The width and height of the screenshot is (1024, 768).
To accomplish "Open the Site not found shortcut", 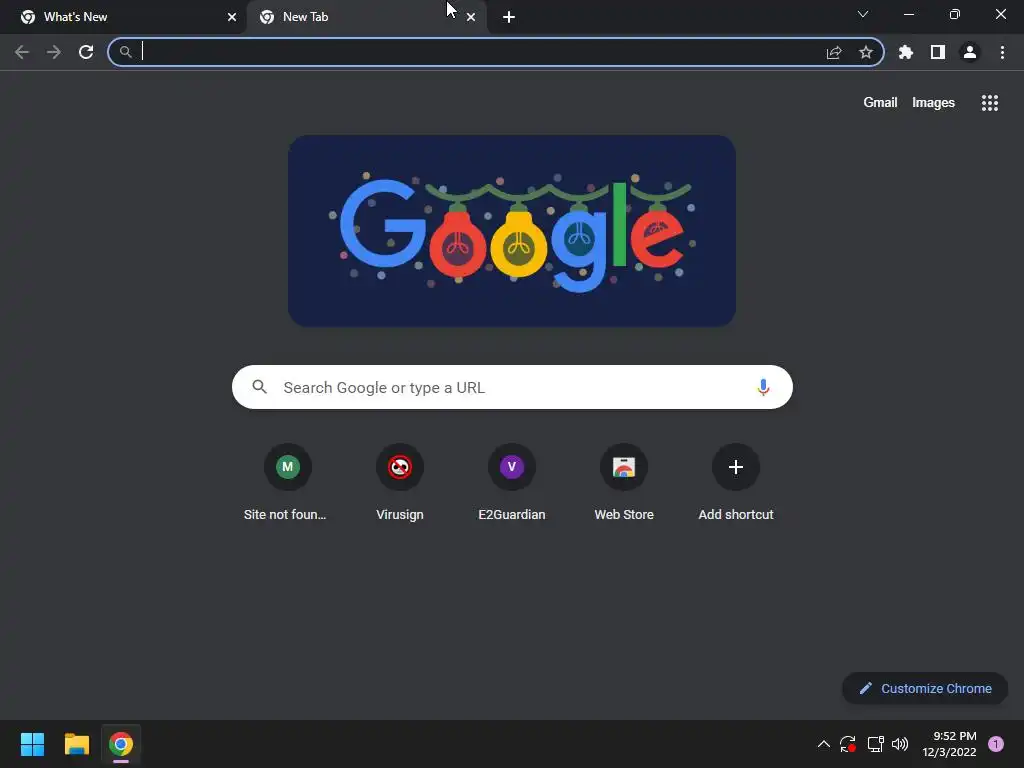I will click(287, 482).
